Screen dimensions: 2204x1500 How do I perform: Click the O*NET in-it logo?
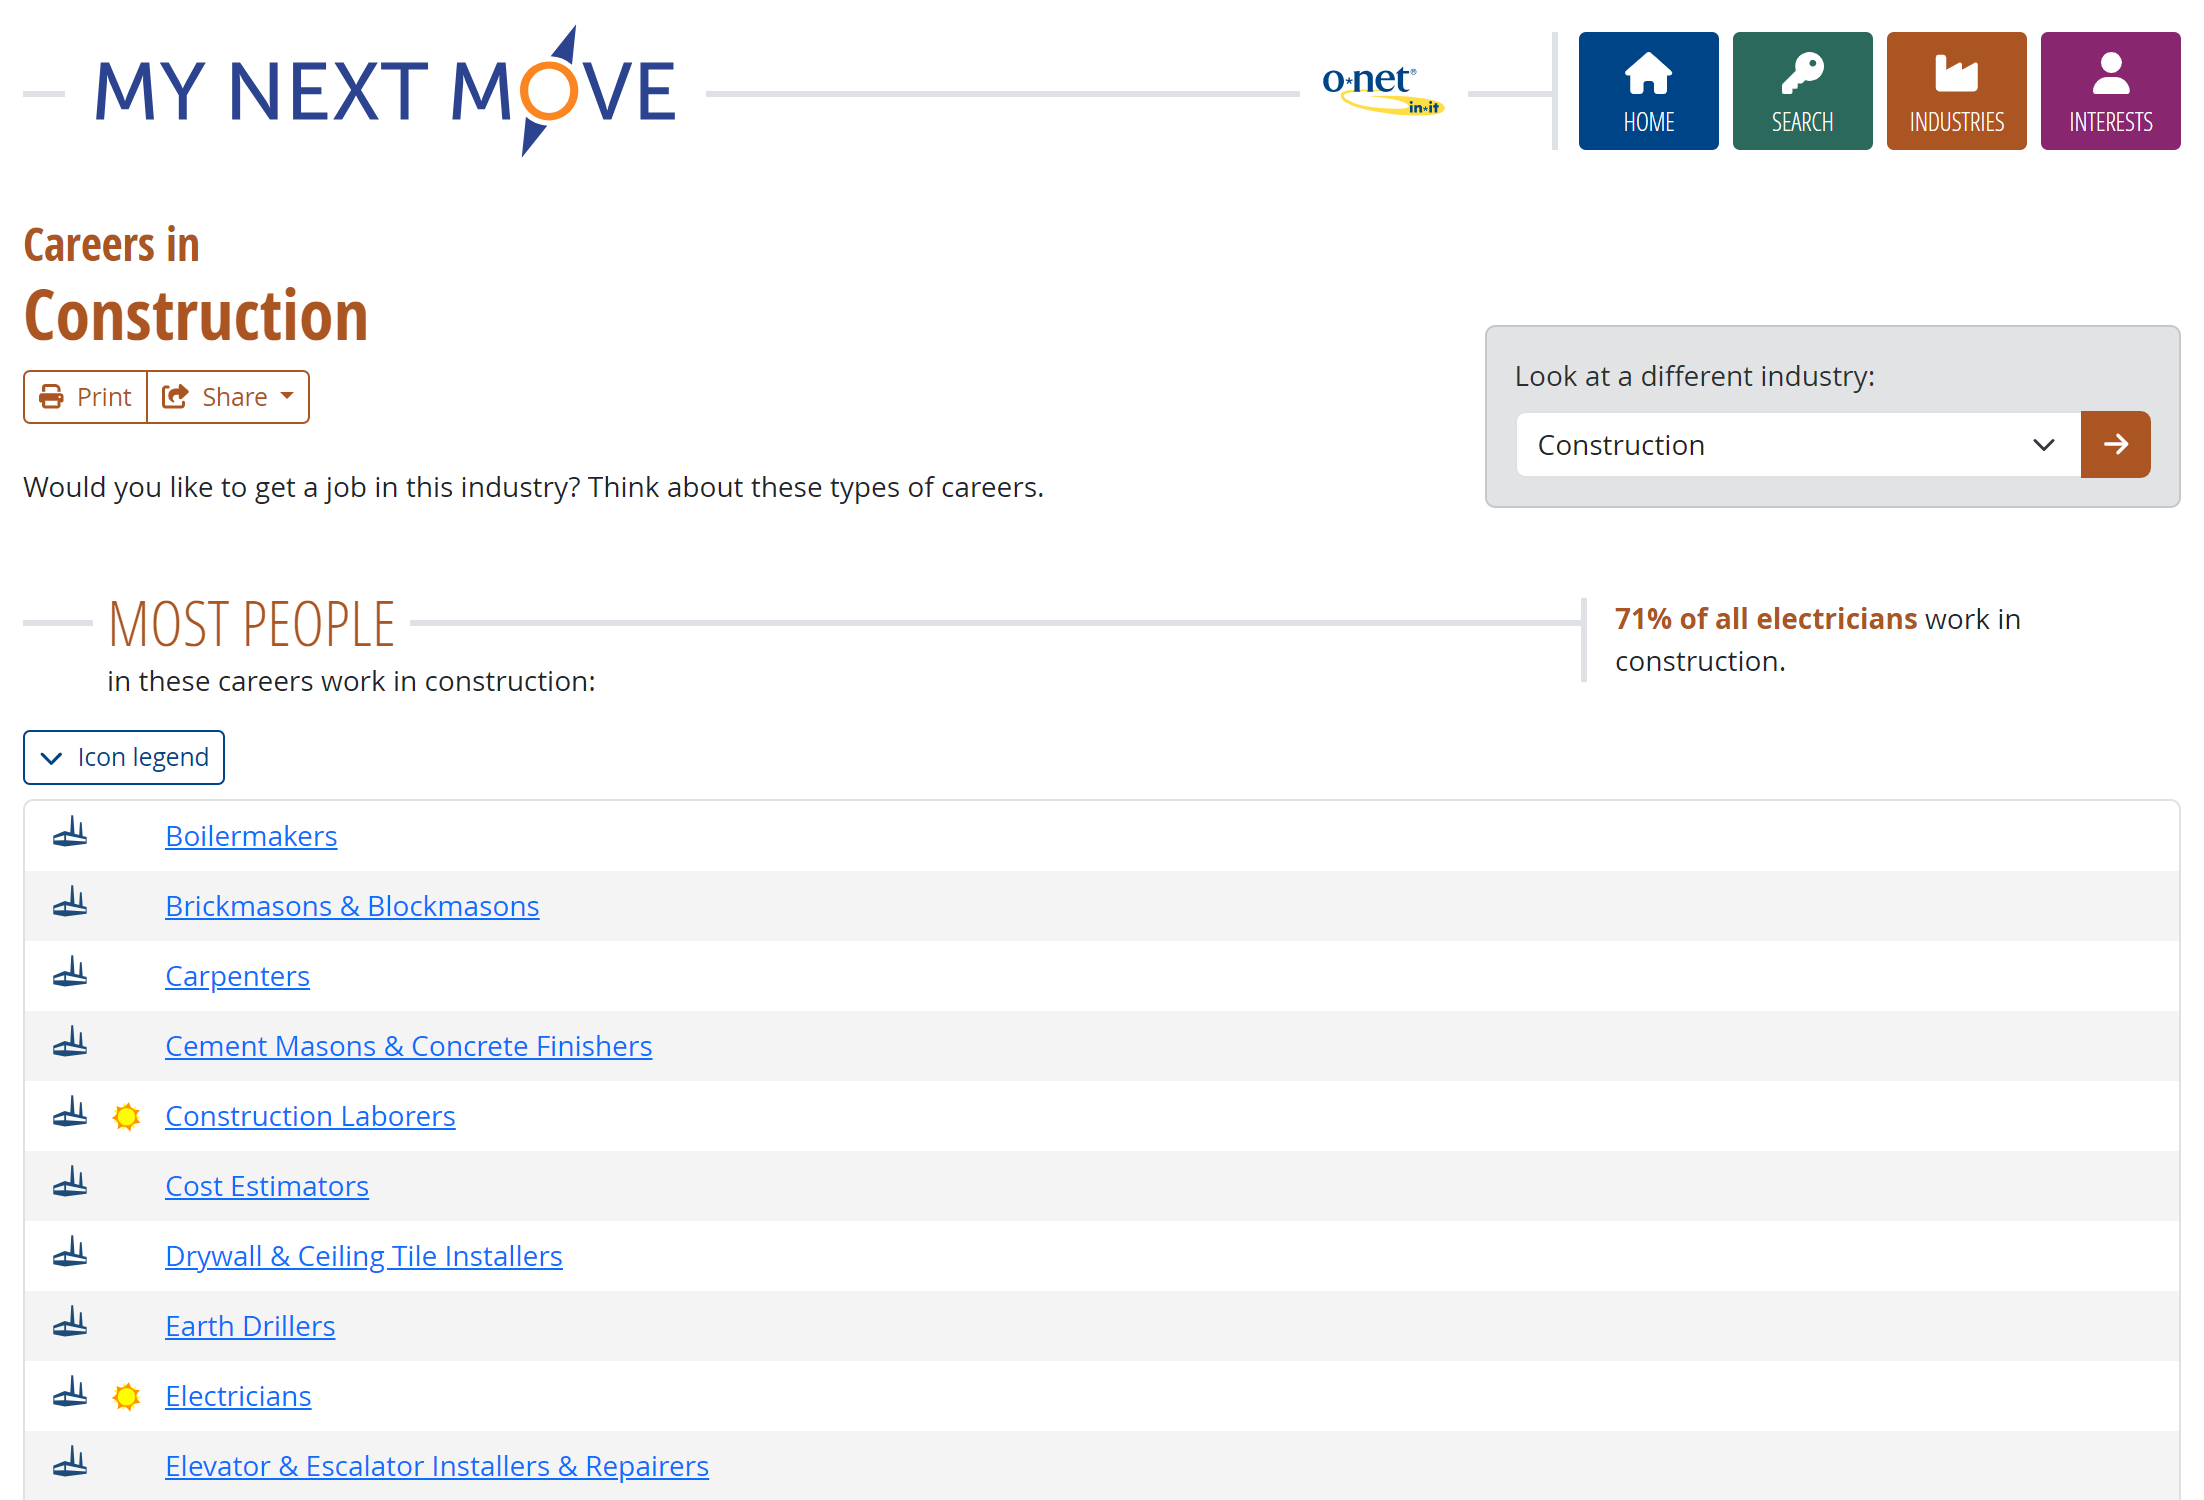click(1382, 90)
